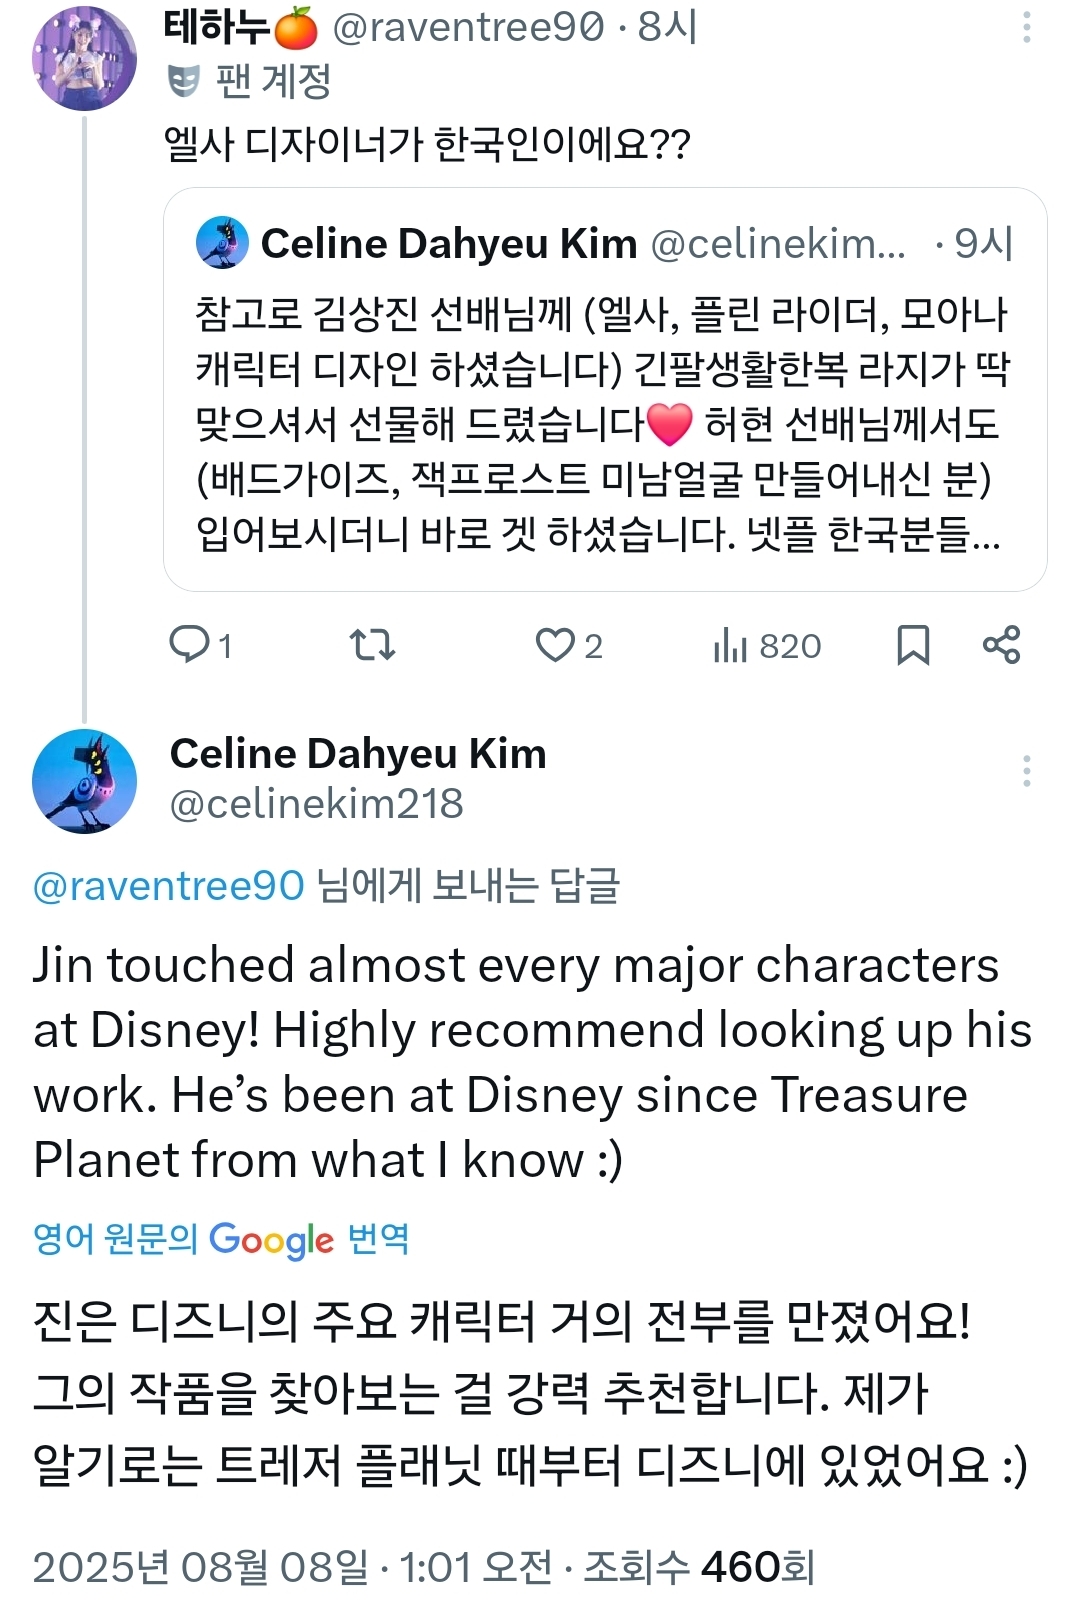Open the three-dot menu on 테하누's tweet
The width and height of the screenshot is (1080, 1603).
coord(1026,28)
